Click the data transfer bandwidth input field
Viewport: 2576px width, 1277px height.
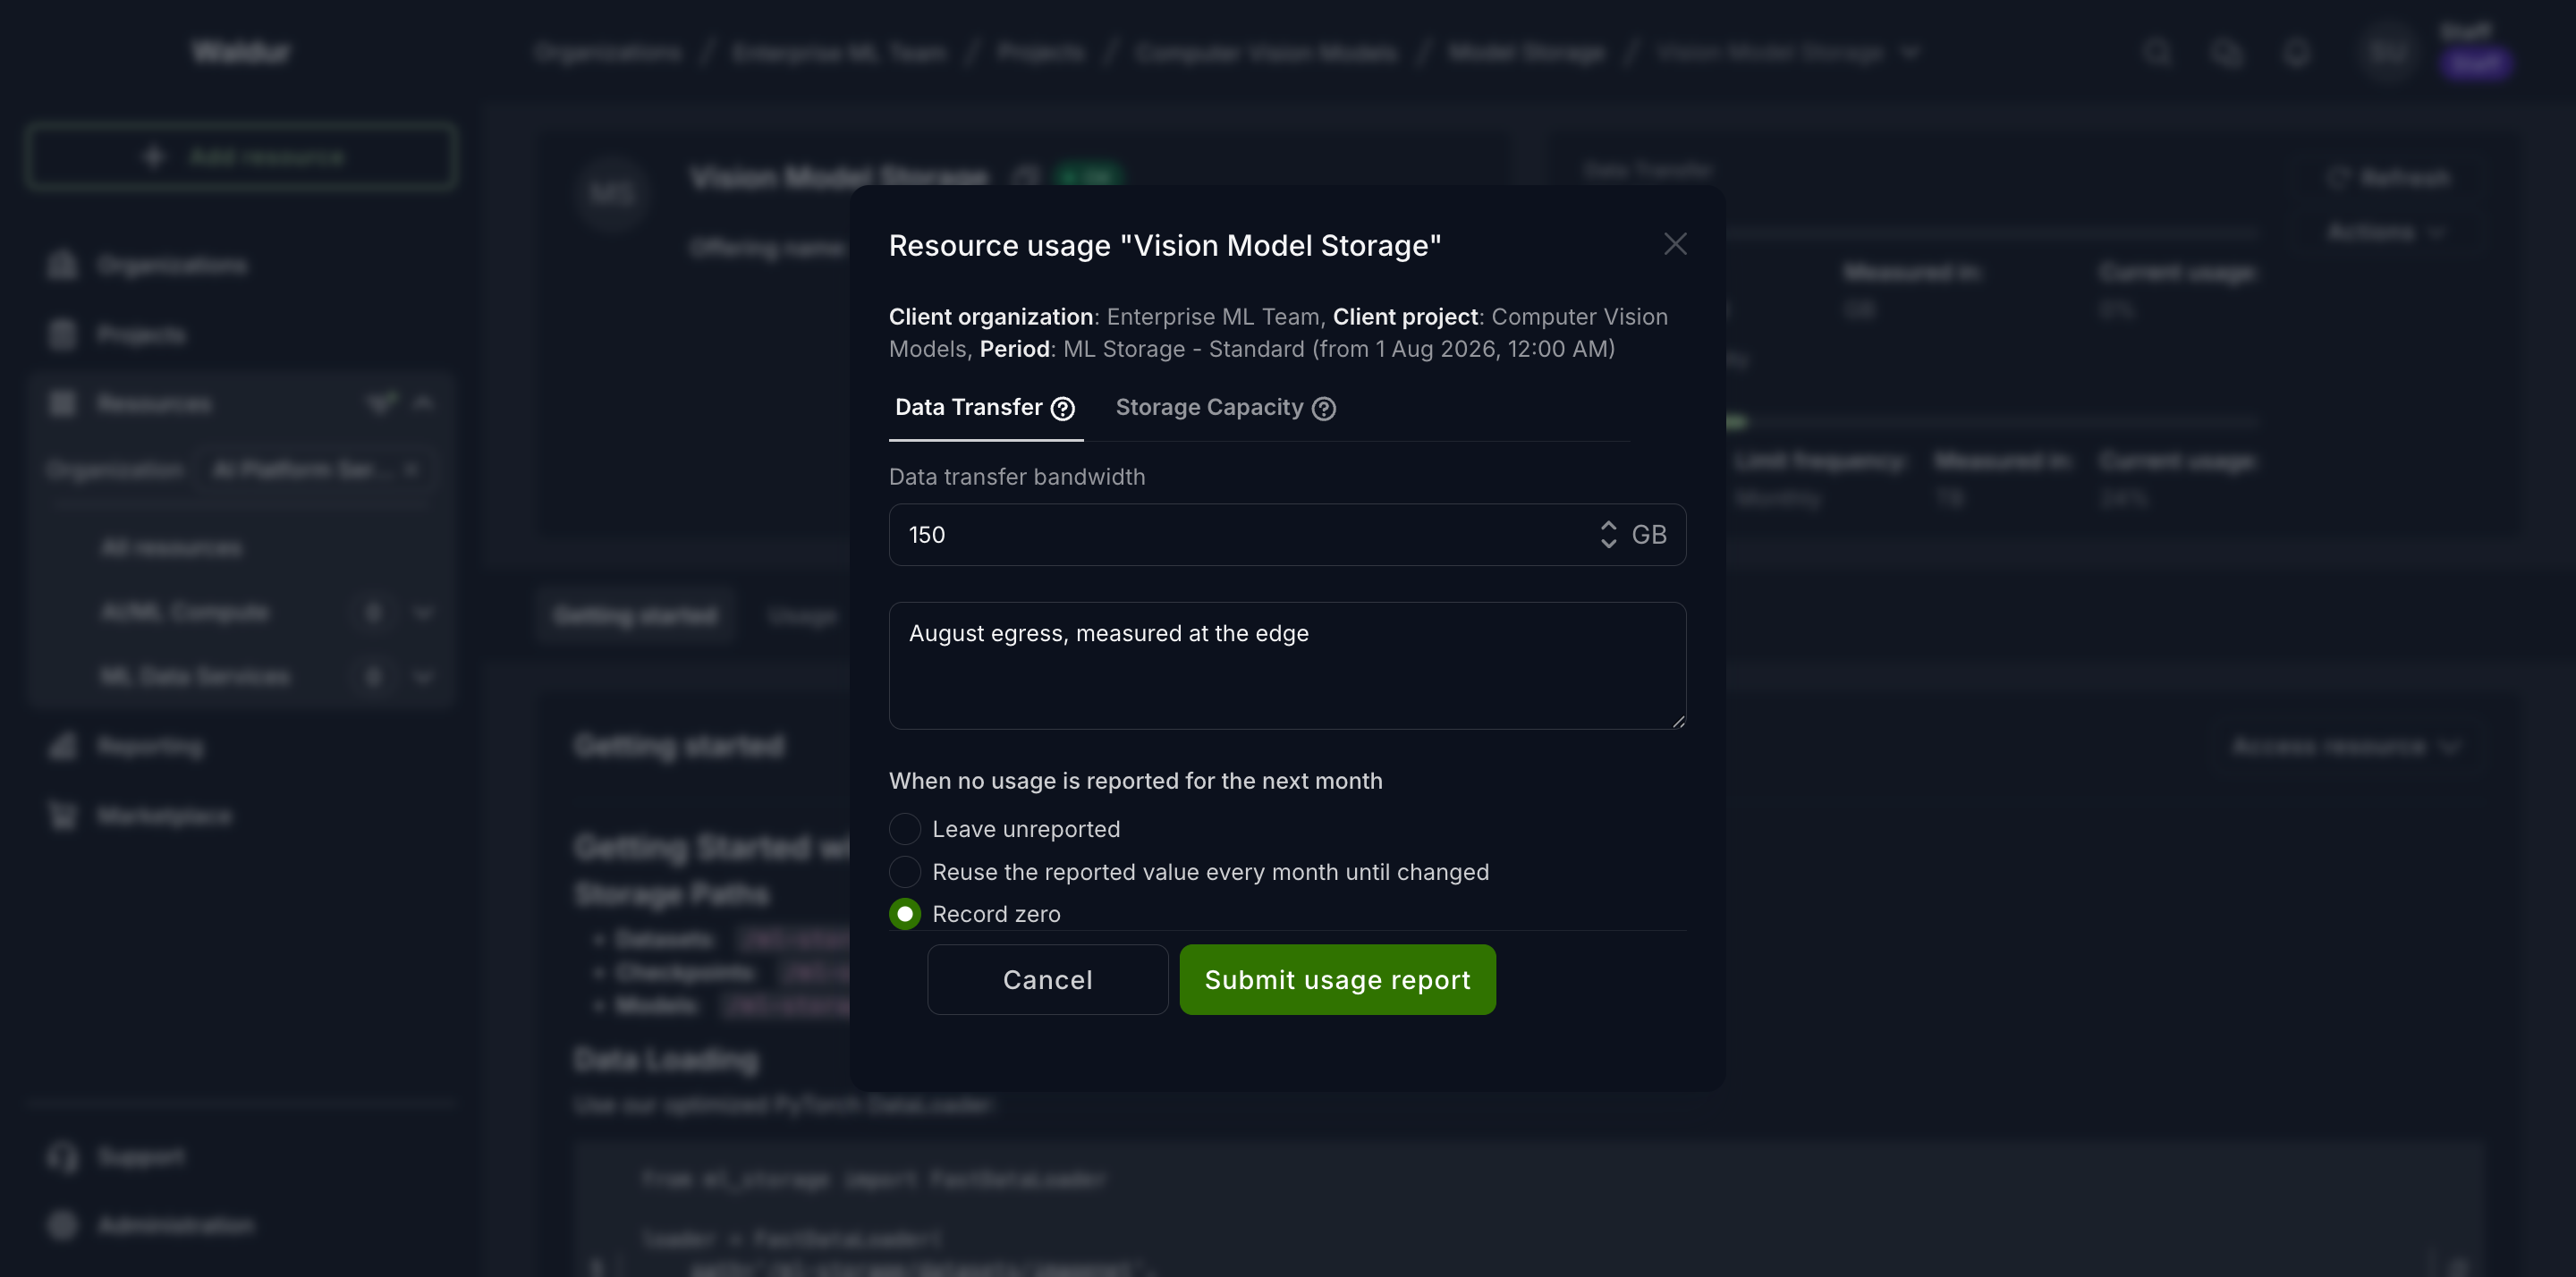tap(1287, 535)
